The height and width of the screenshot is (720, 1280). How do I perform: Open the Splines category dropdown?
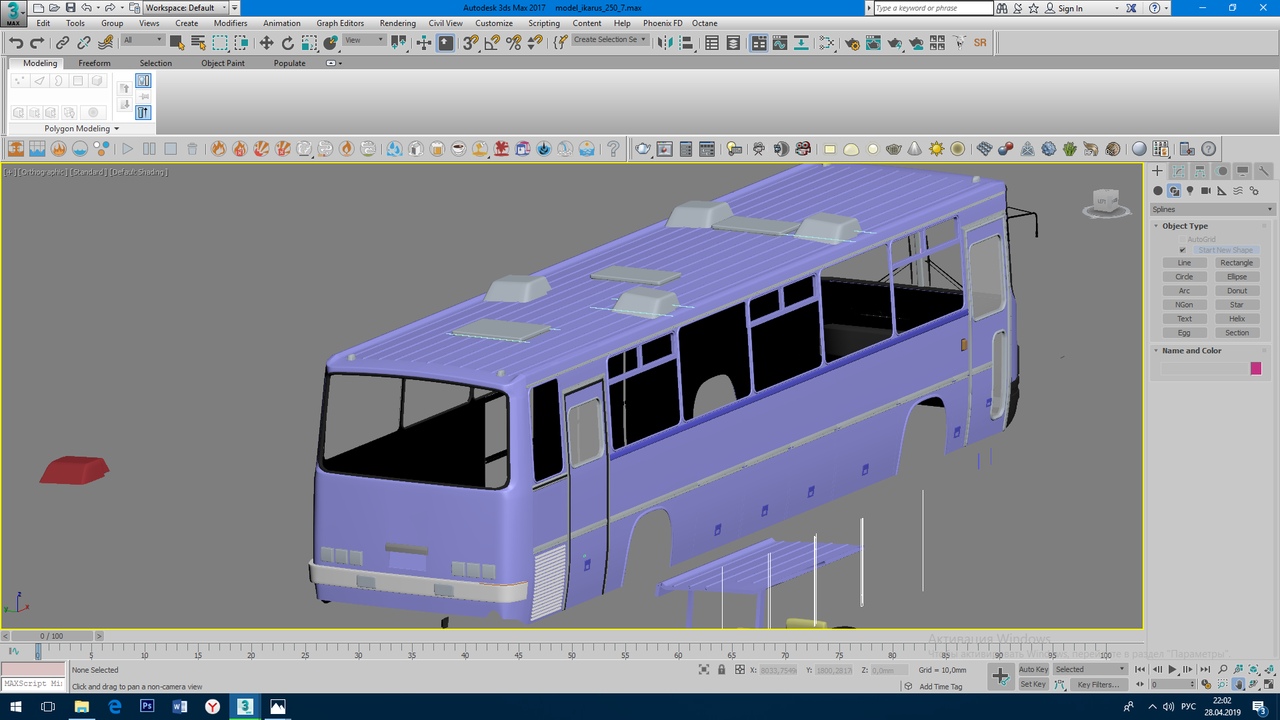1212,209
